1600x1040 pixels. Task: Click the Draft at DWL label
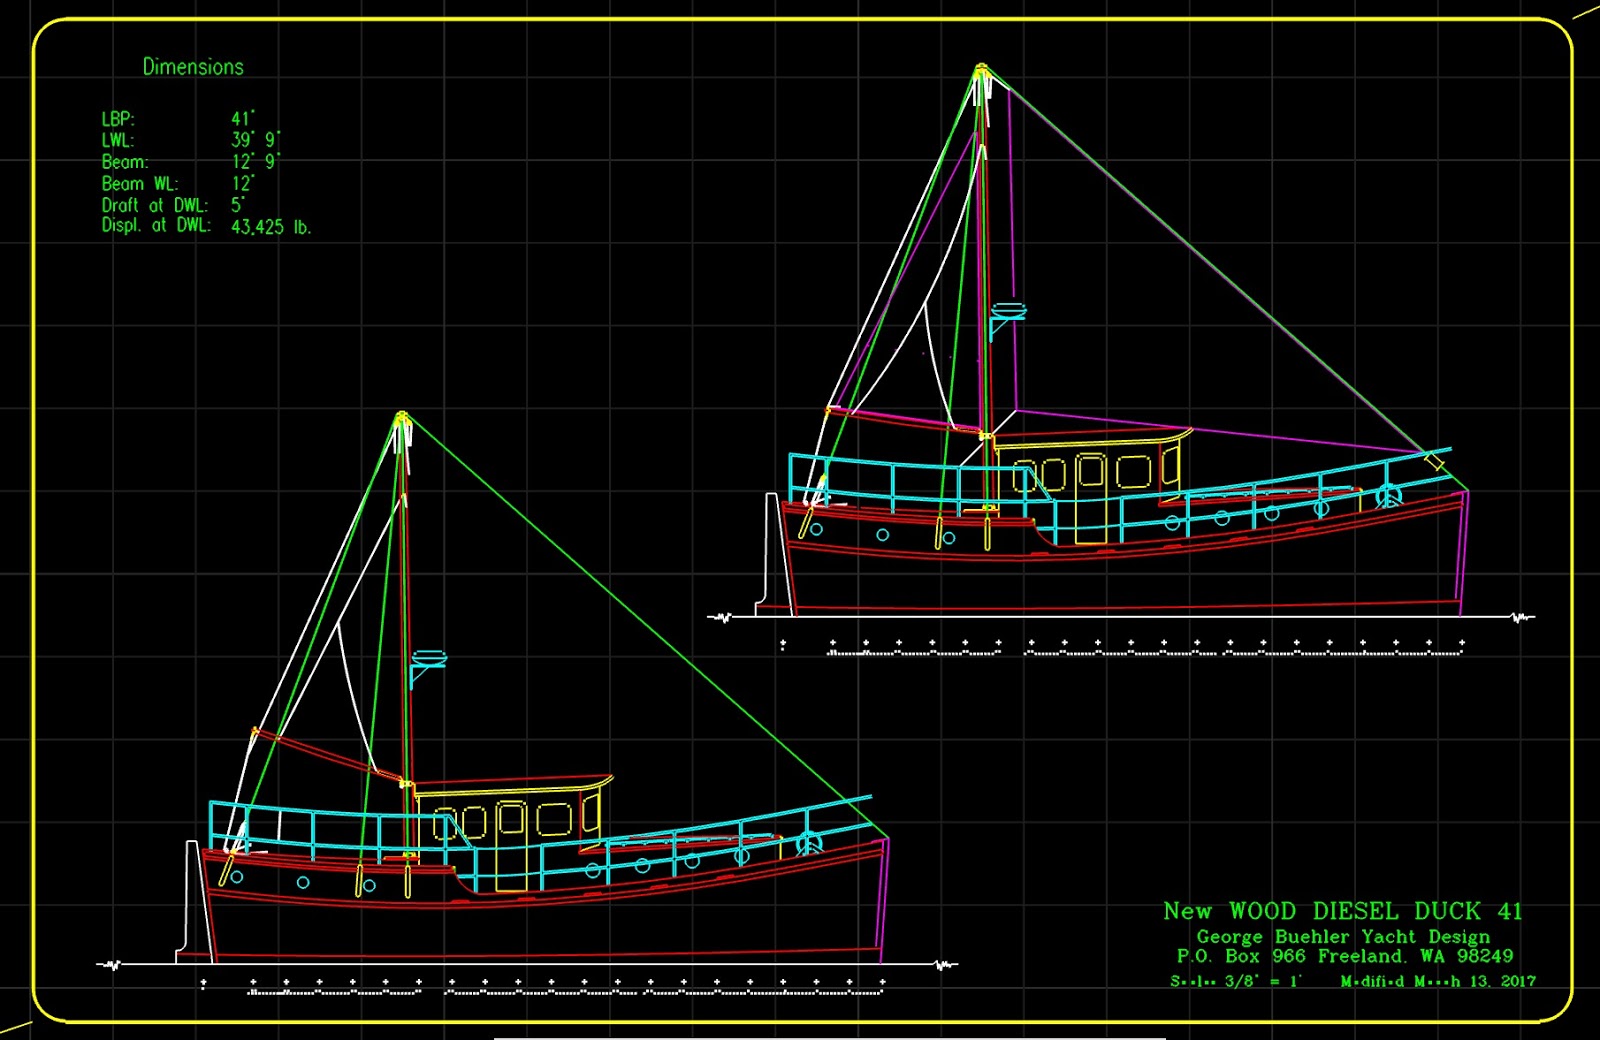(155, 205)
